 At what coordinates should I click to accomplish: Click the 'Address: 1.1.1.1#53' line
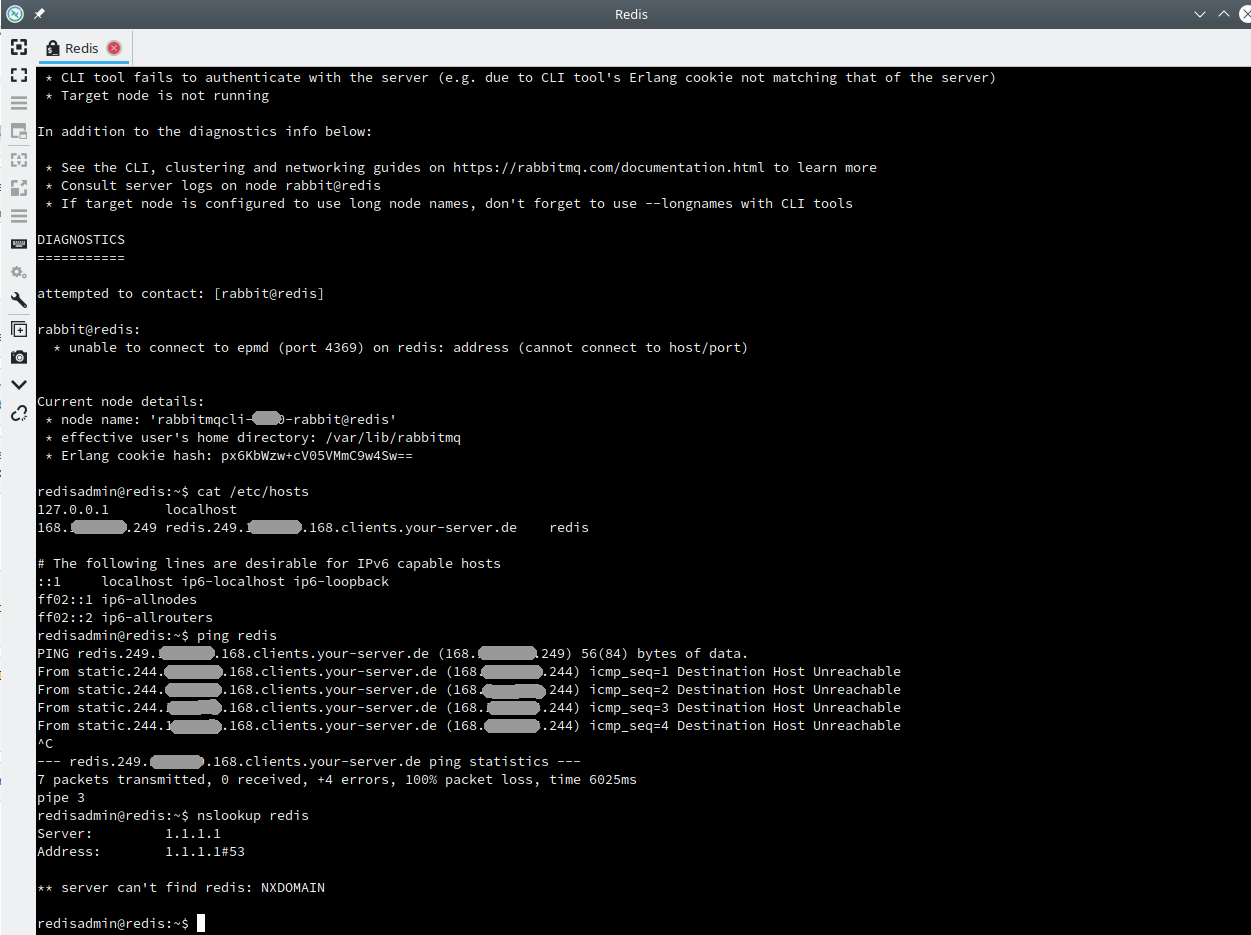point(141,852)
